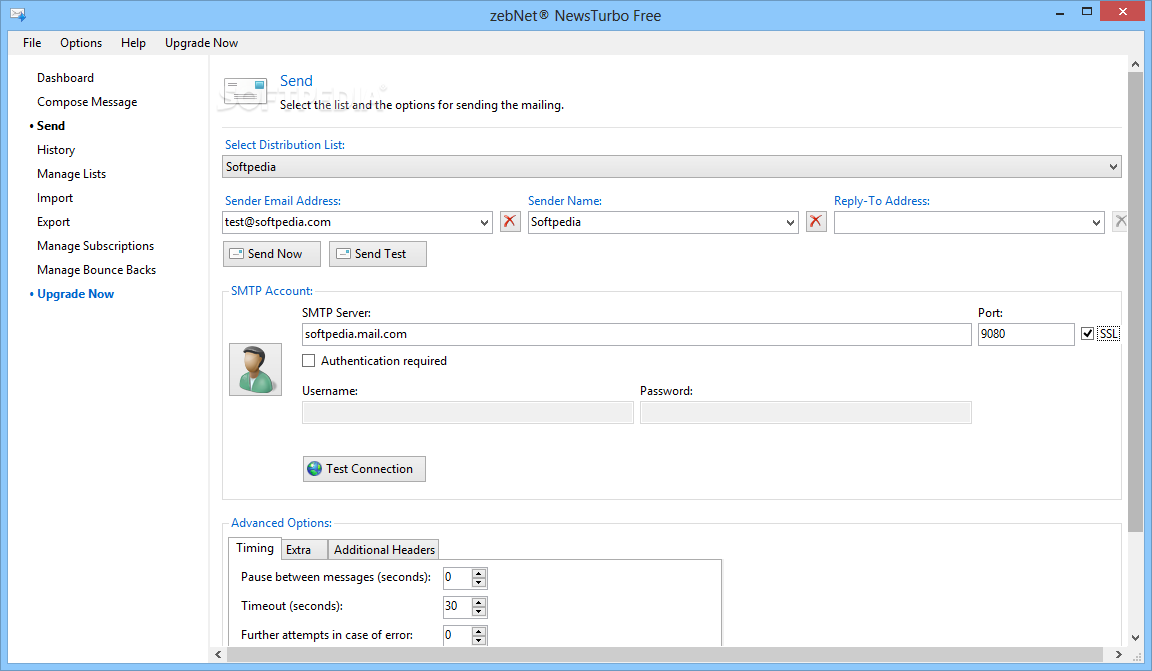
Task: Enable the SSL checkbox
Action: point(1087,334)
